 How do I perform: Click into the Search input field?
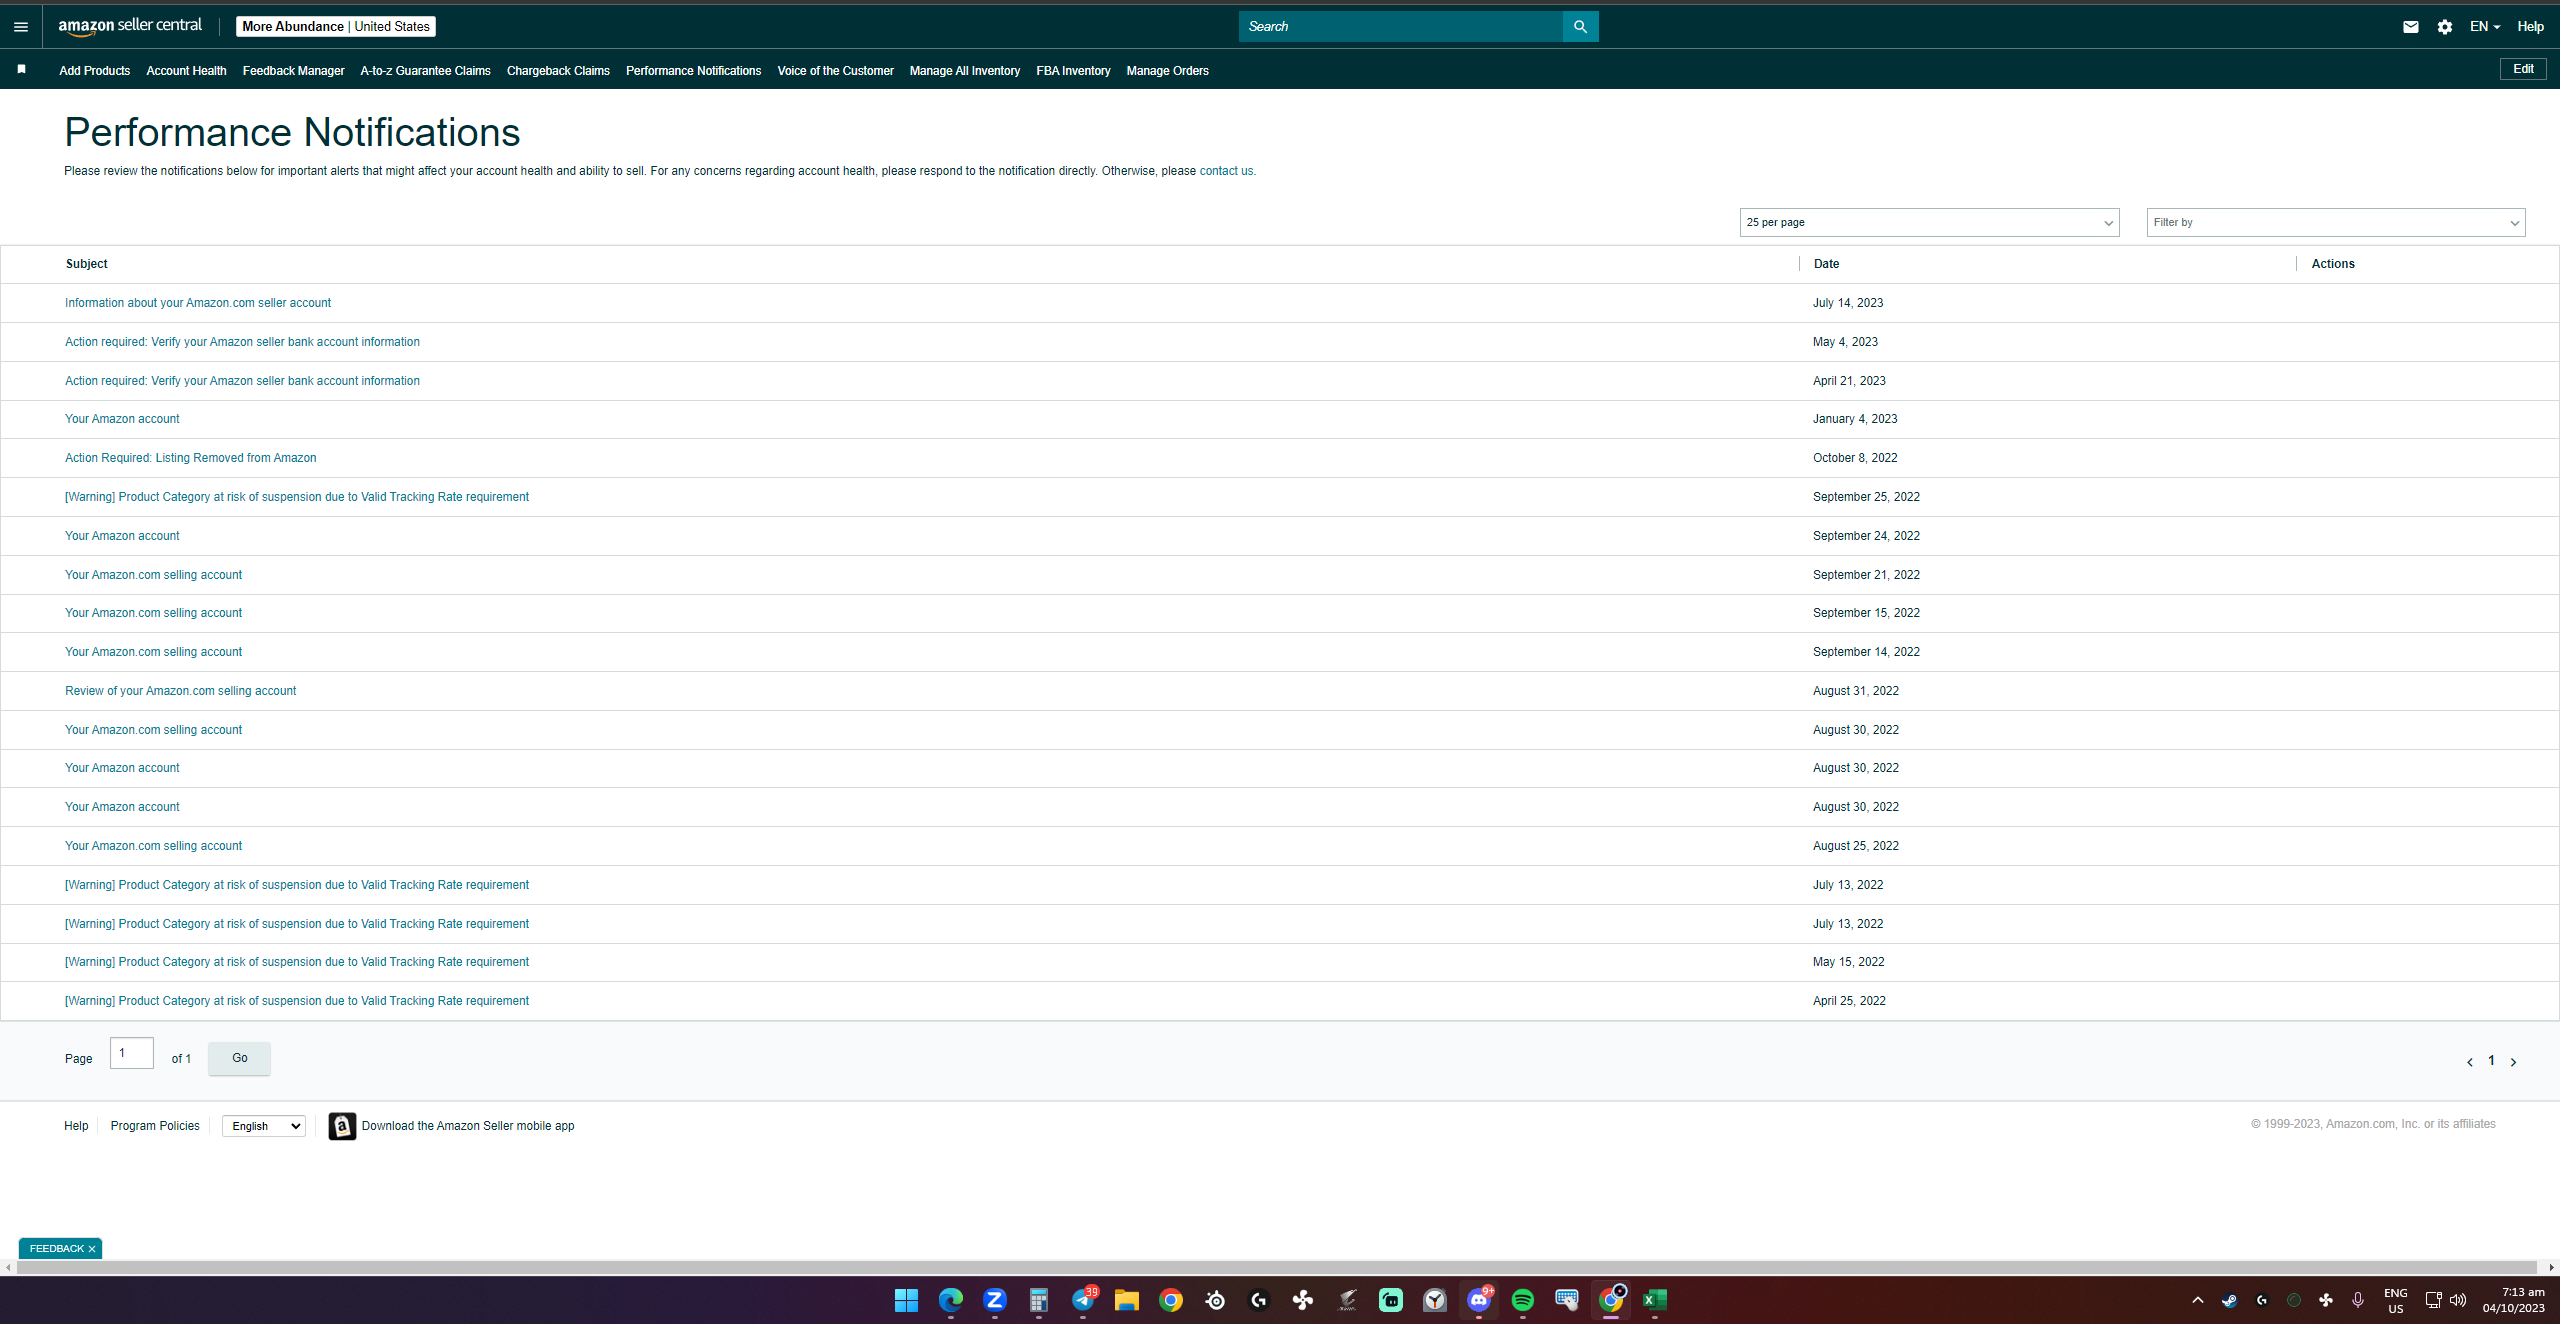1400,27
